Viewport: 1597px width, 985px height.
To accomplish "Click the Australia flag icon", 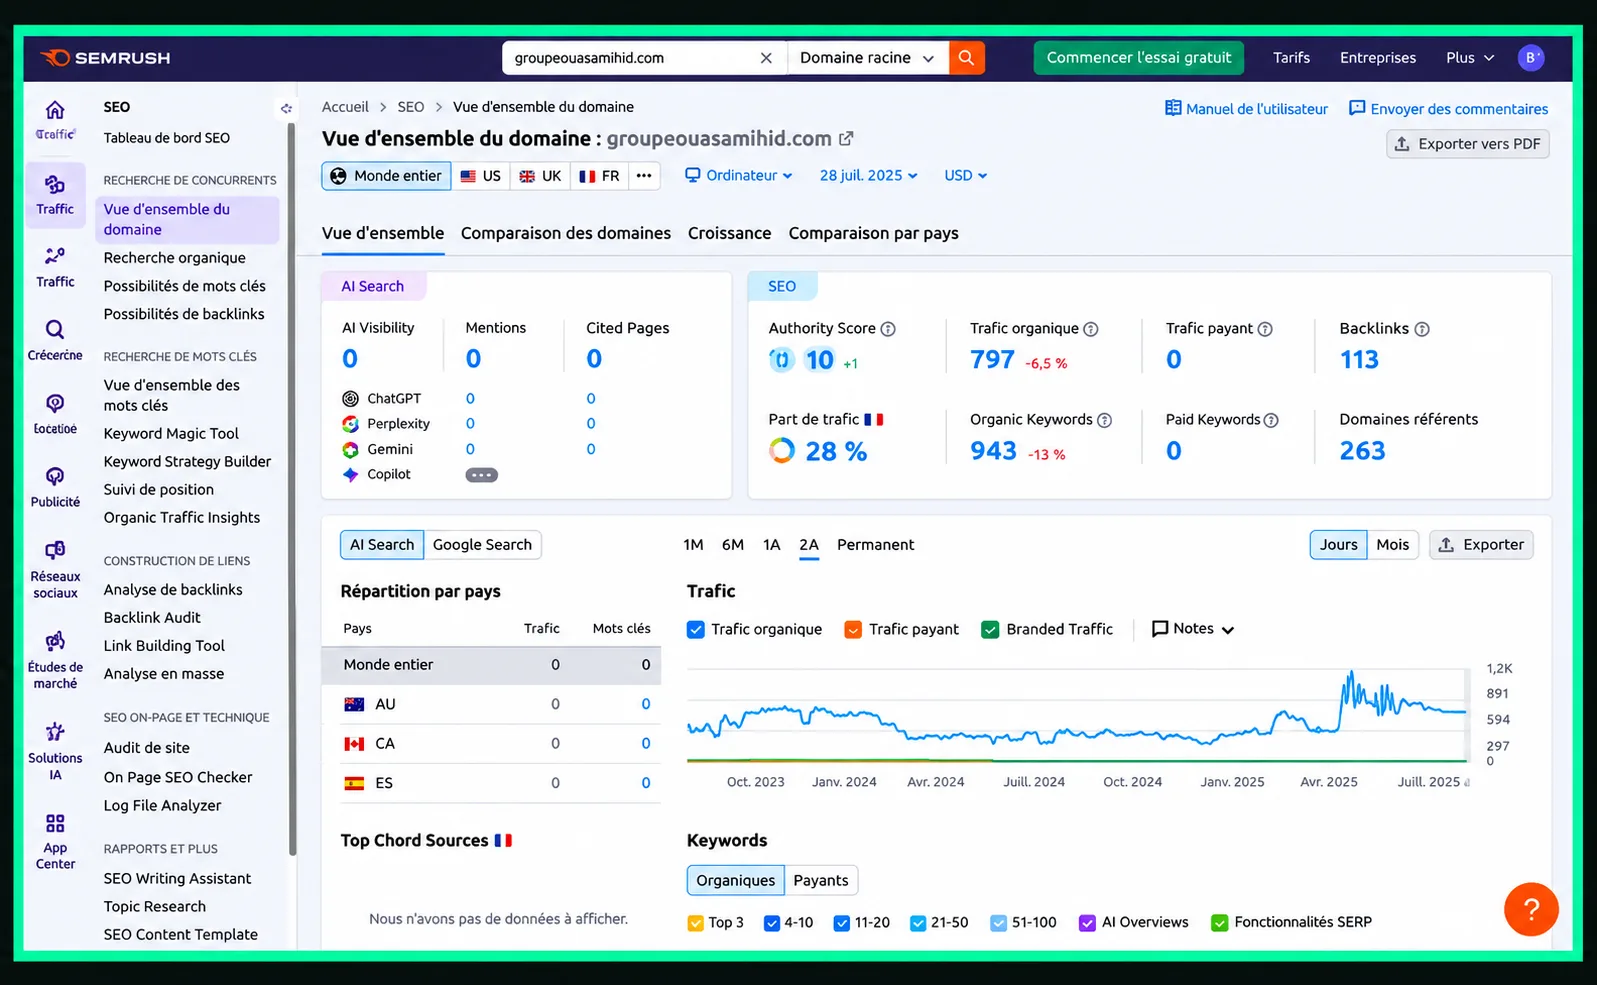I will click(354, 704).
